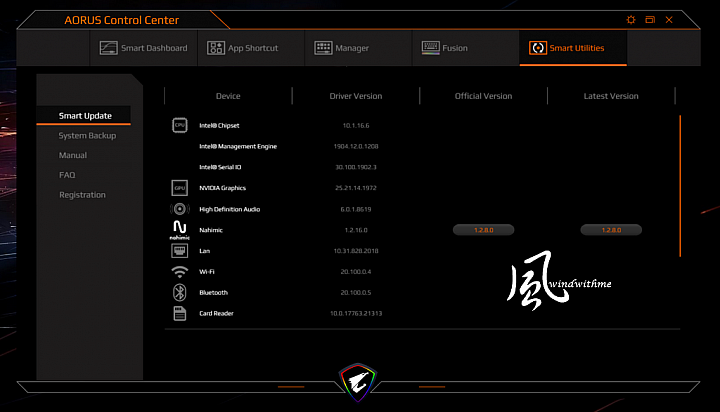The image size is (720, 412).
Task: Click the Card Reader SD card icon
Action: point(180,313)
